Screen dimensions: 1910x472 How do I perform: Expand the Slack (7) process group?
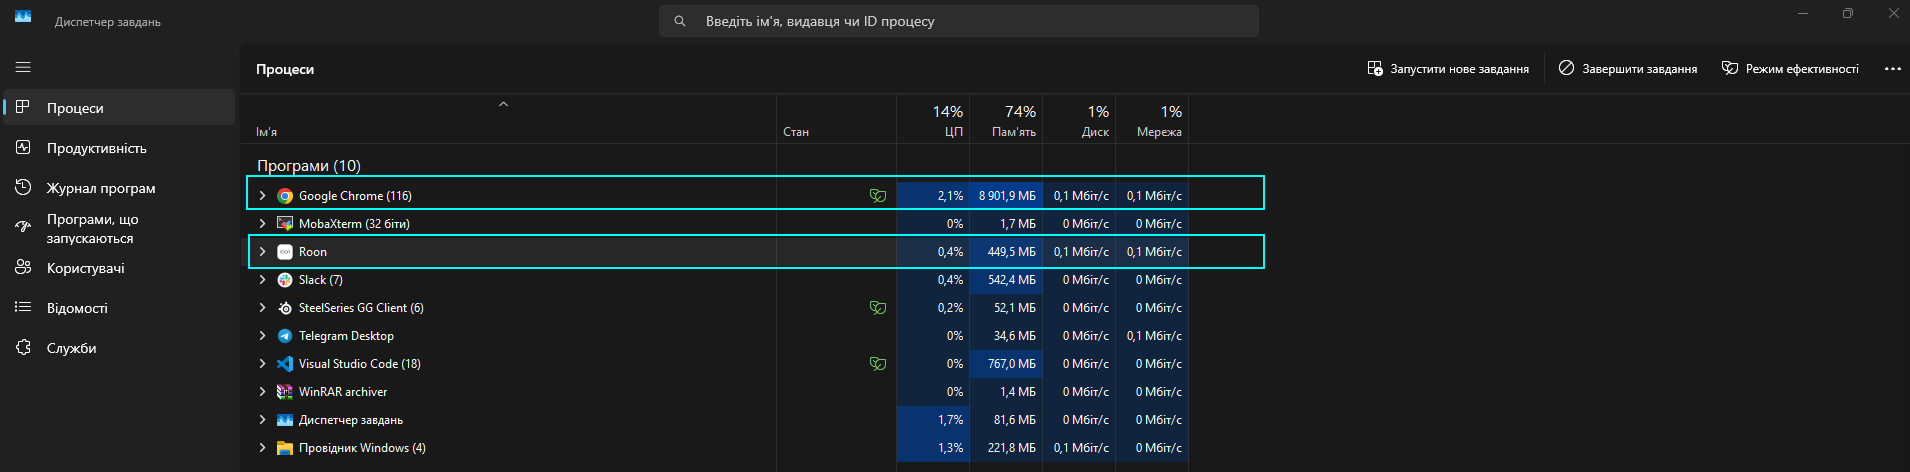click(262, 280)
